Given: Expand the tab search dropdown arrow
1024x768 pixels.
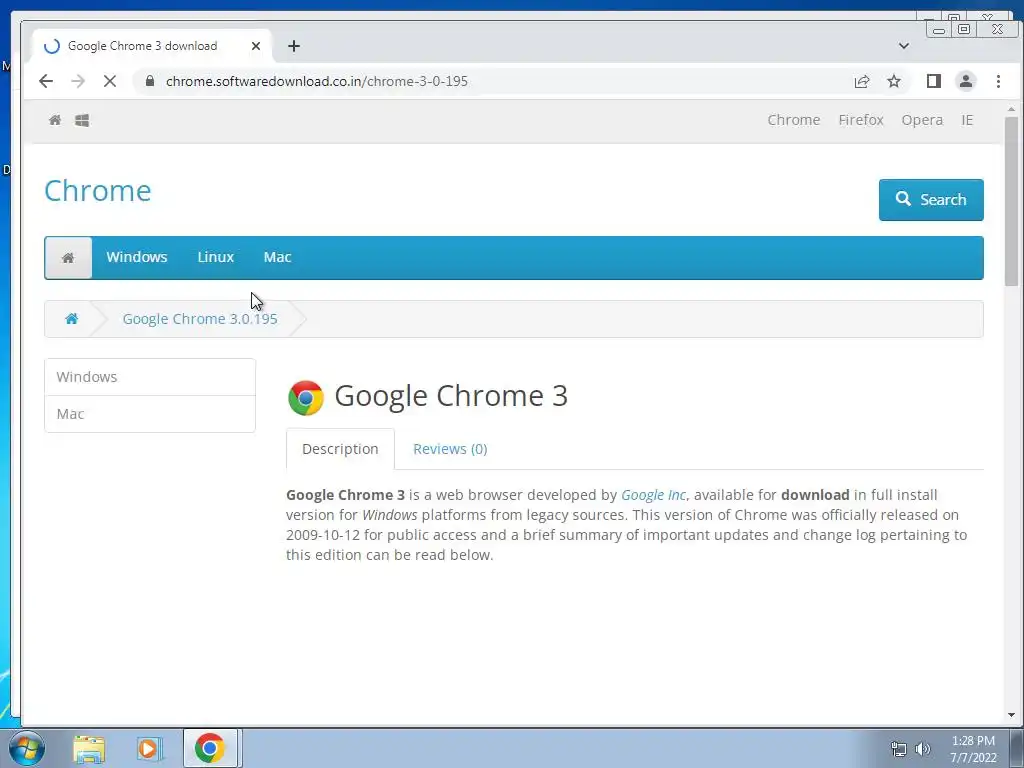Looking at the screenshot, I should [903, 46].
